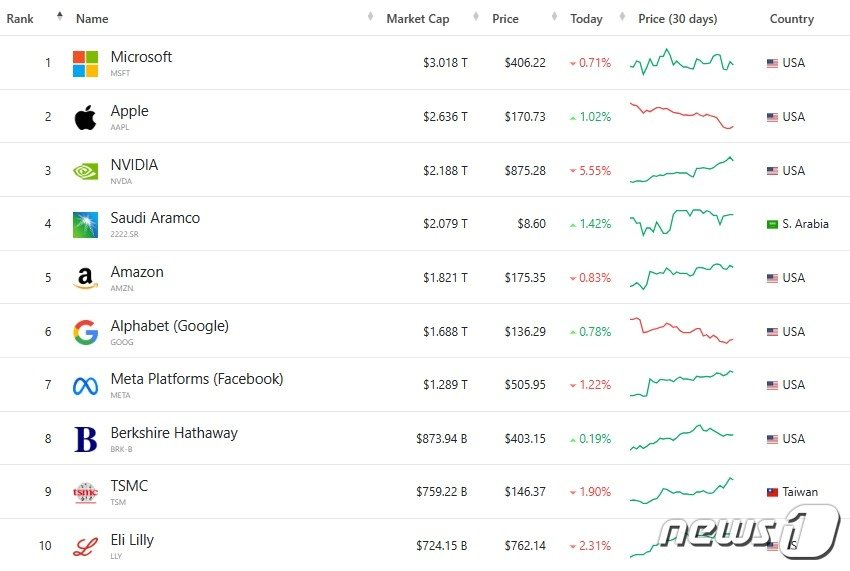The image size is (850, 571).
Task: Click the Eli Lilly logo icon
Action: 85,546
